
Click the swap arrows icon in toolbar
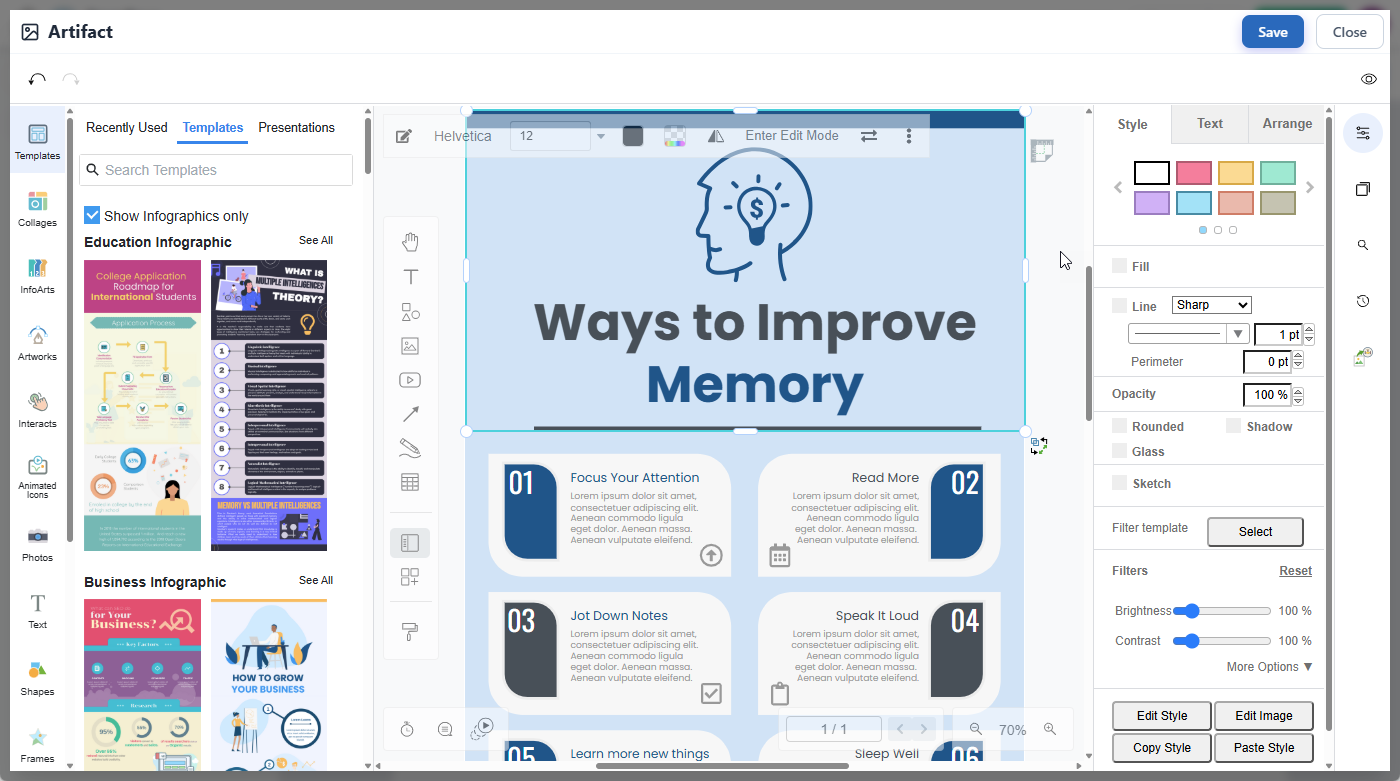point(869,136)
